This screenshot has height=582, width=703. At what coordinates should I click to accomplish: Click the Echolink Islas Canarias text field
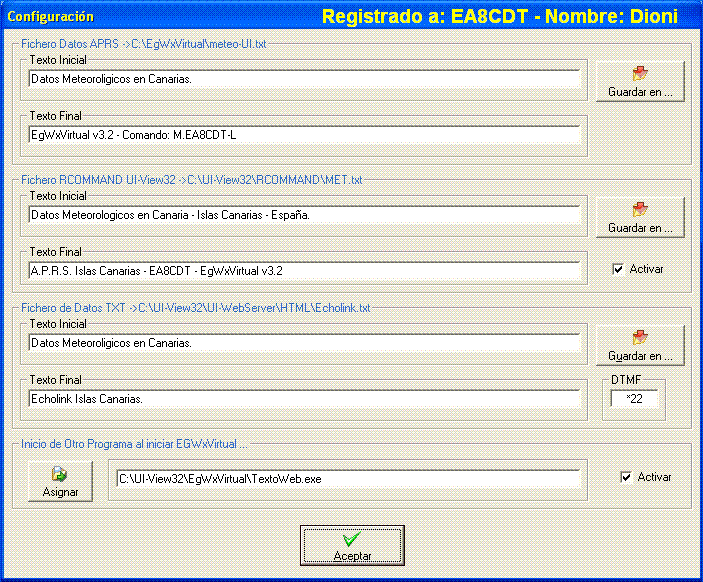point(304,399)
